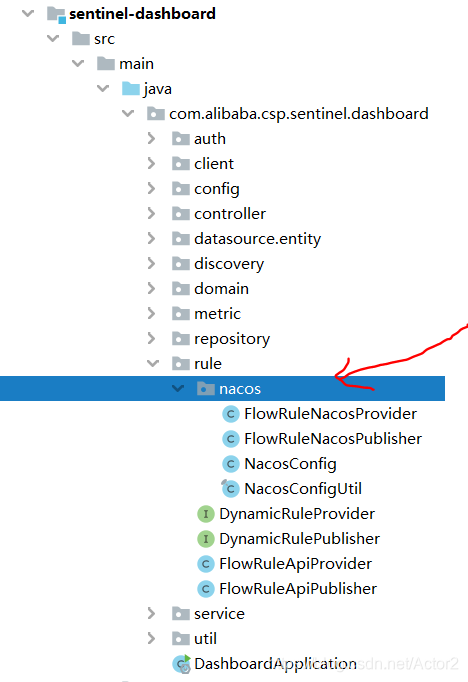The image size is (468, 682).
Task: Collapse the com.alibaba.csp.sentinel.dashboard package chevron
Action: (x=128, y=114)
